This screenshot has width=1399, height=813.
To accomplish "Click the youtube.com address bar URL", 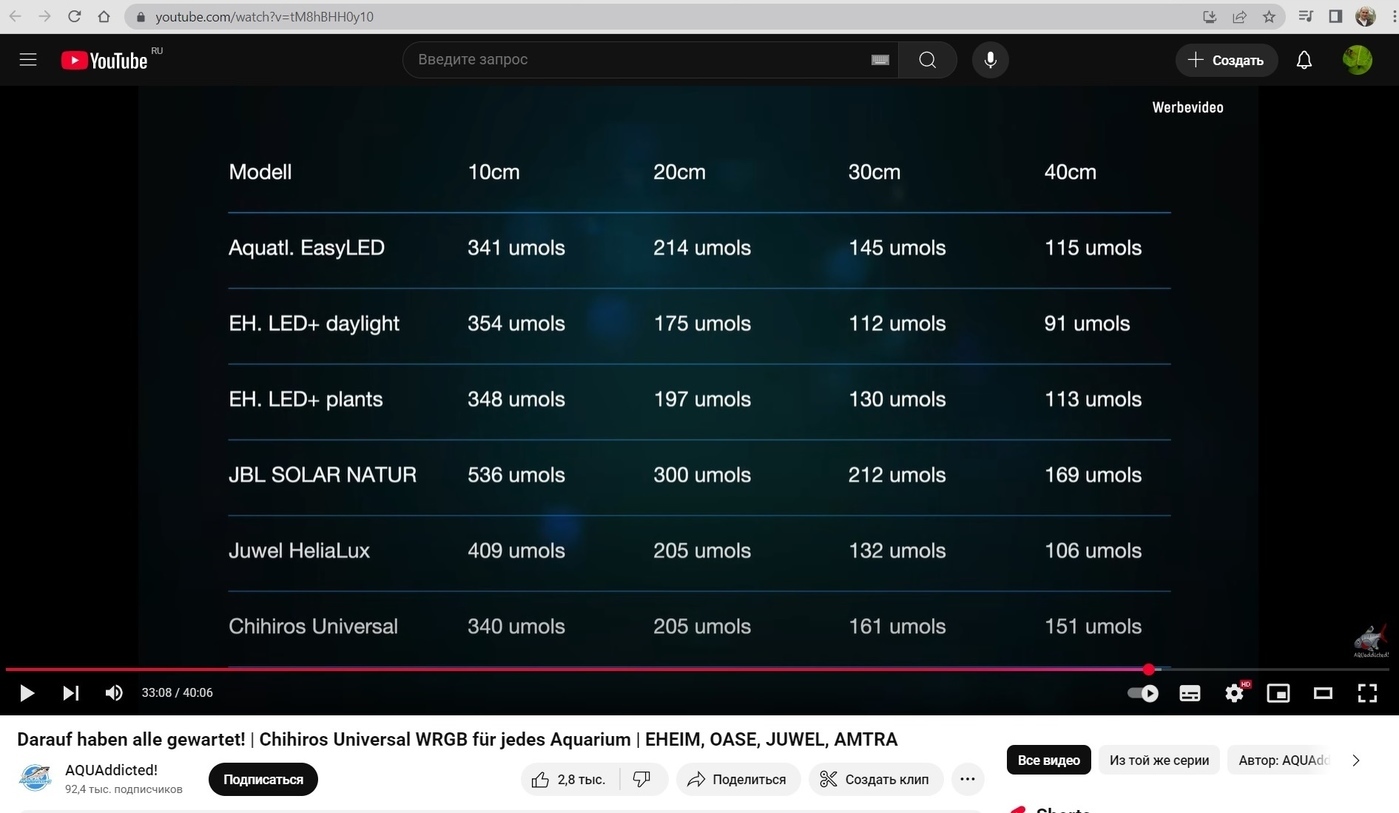I will coord(264,17).
